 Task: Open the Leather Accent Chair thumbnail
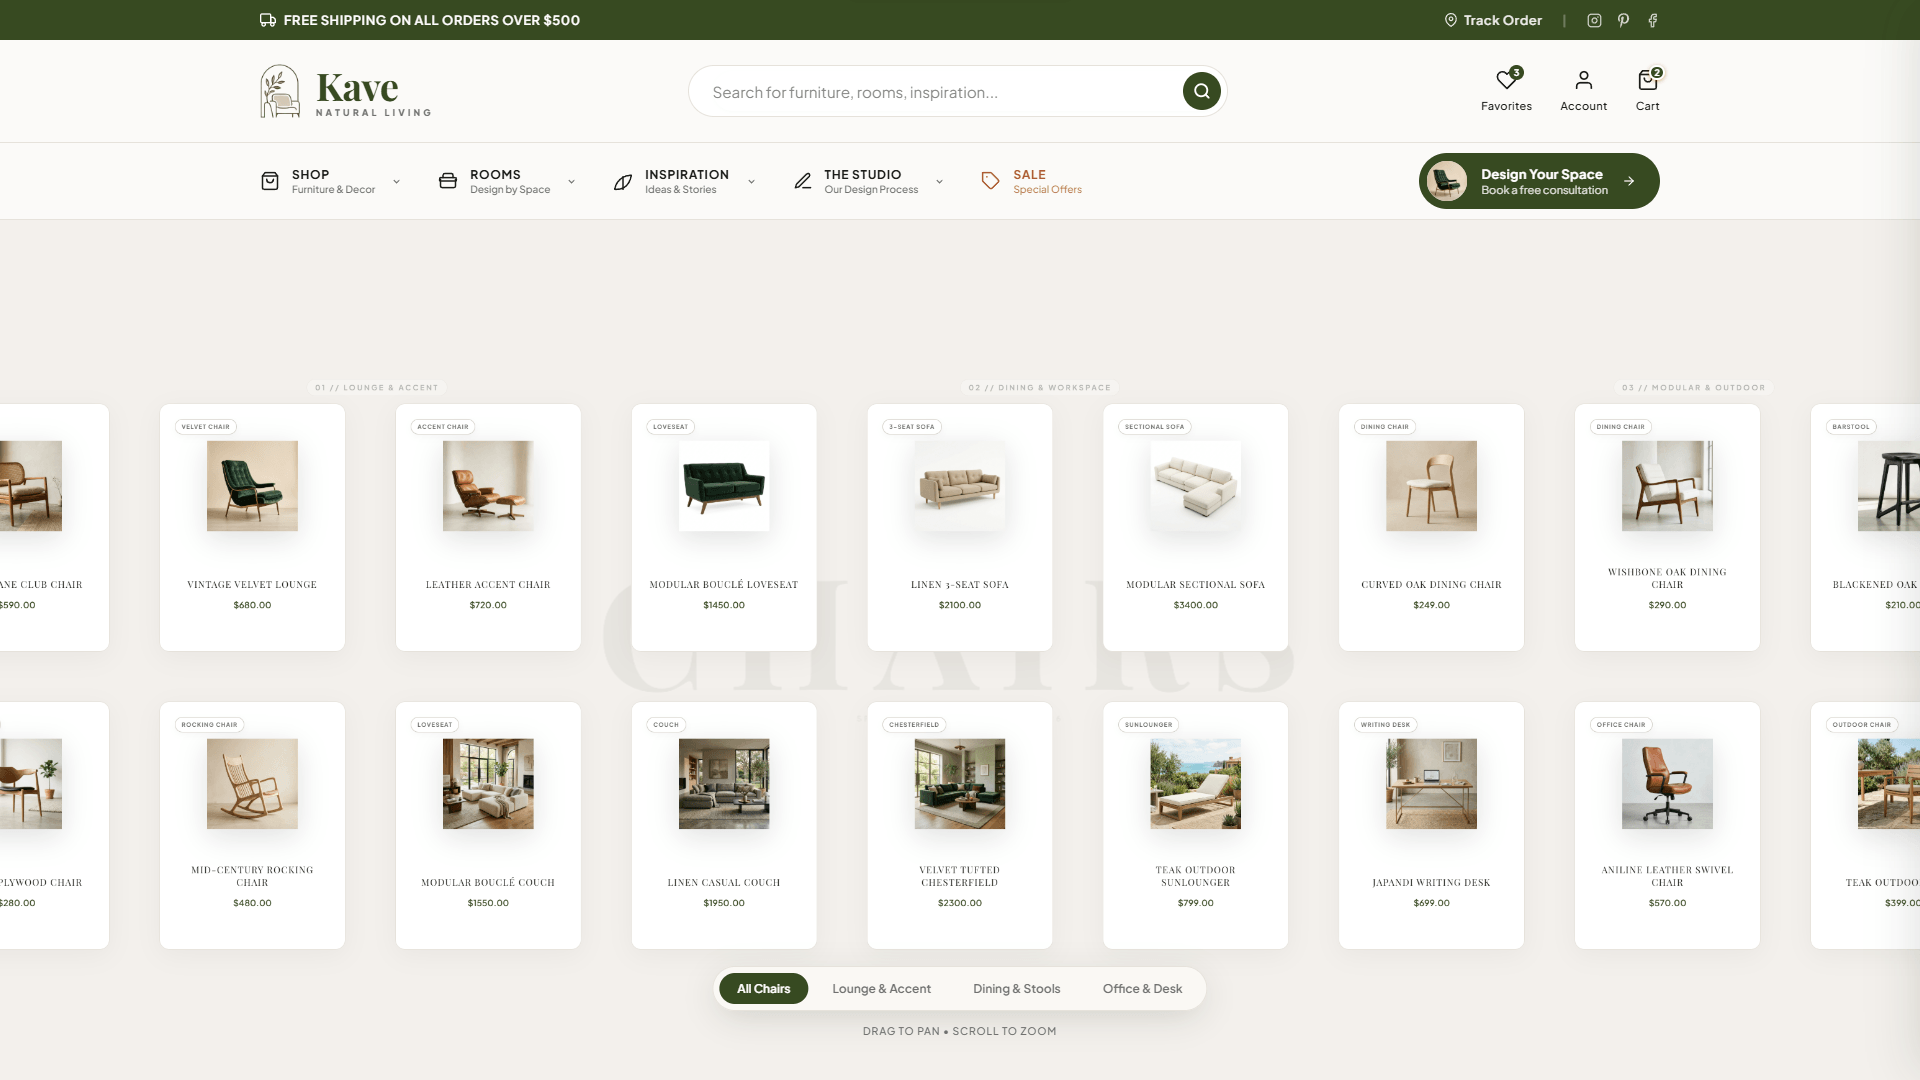(x=488, y=486)
